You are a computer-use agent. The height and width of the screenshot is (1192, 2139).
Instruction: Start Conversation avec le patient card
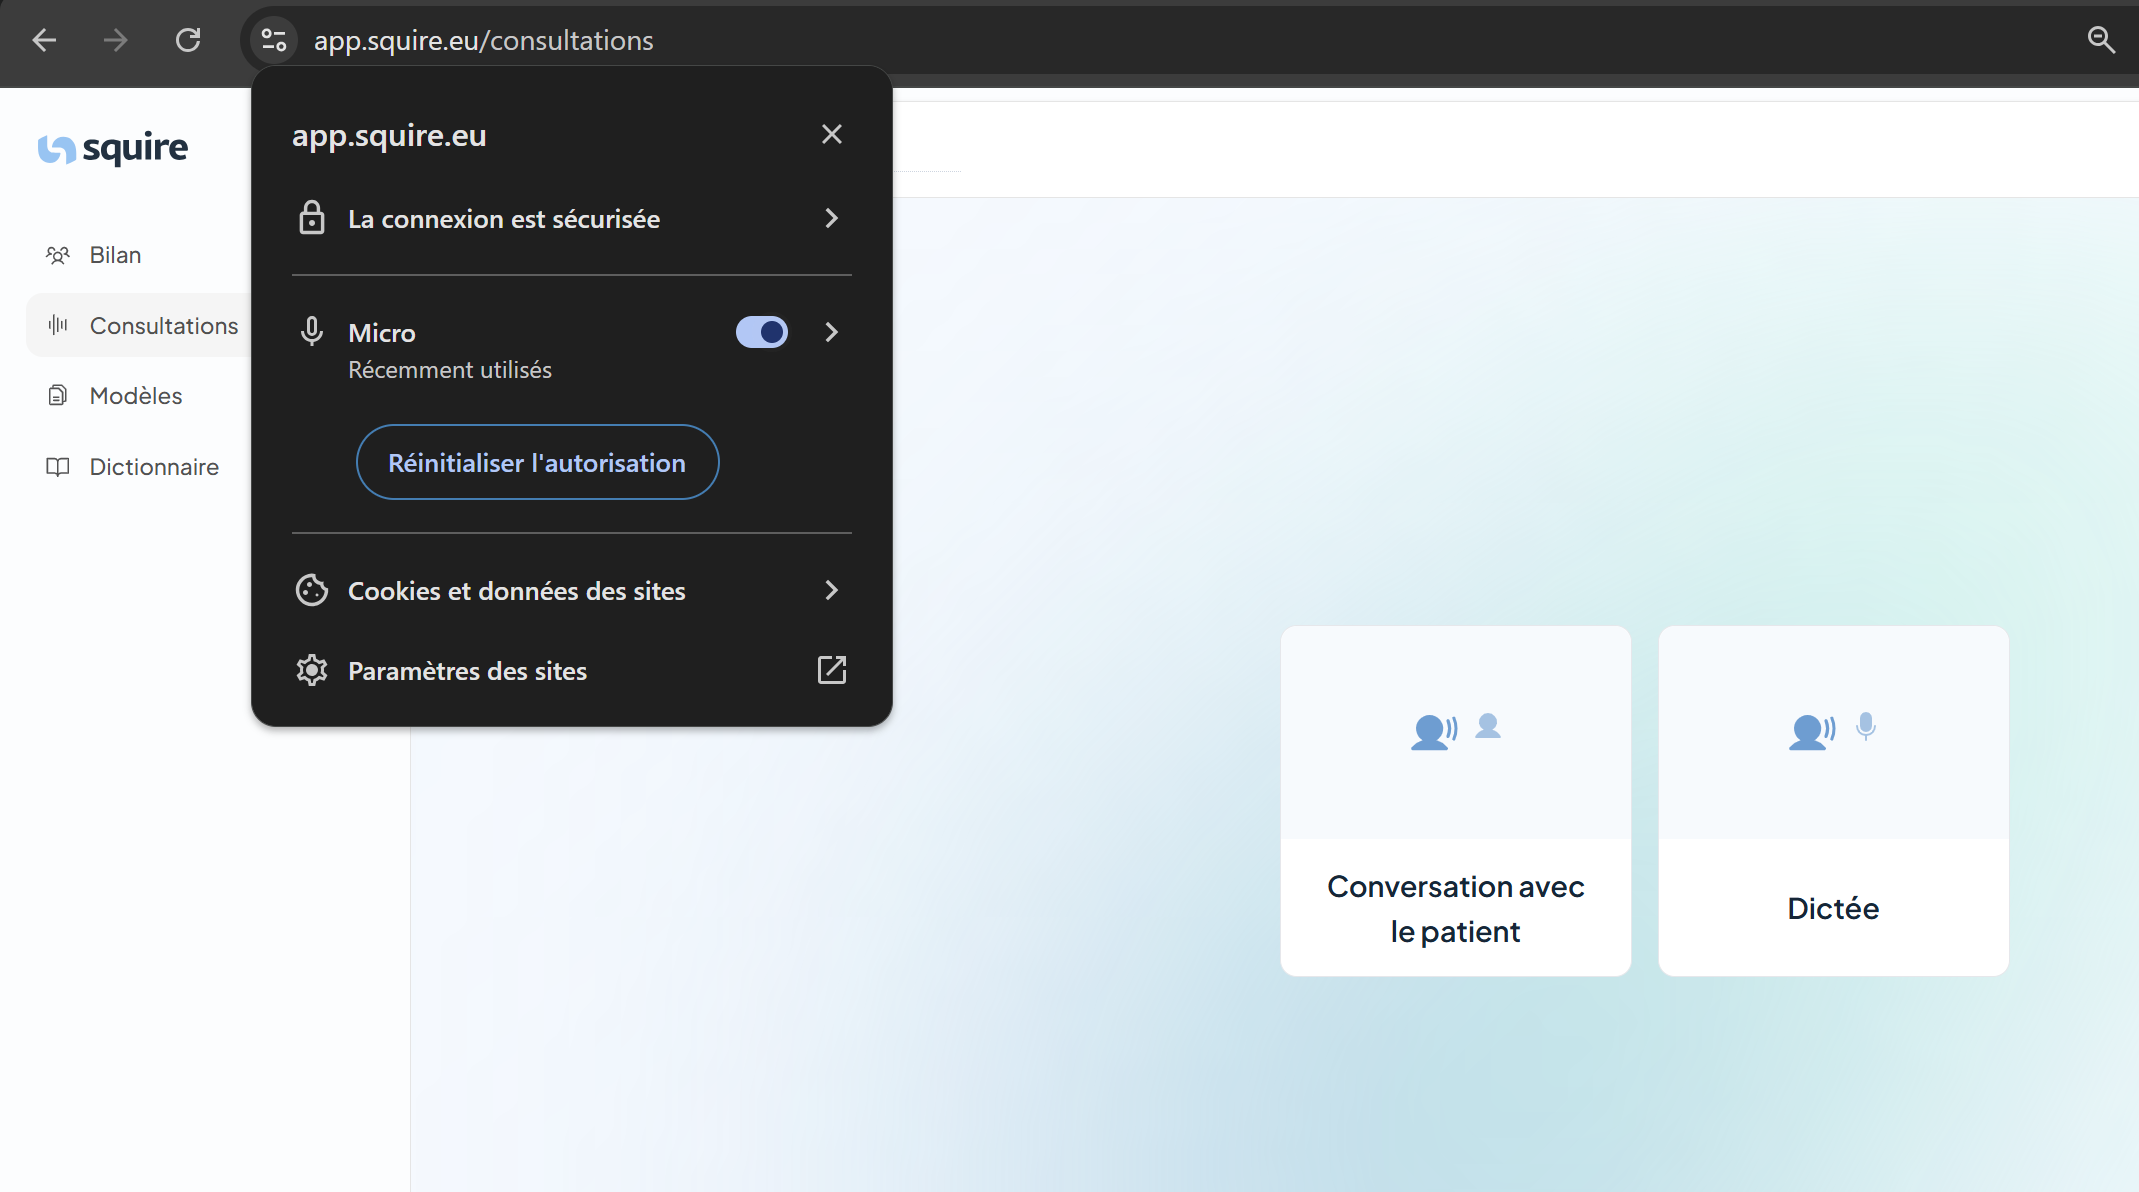coord(1455,800)
